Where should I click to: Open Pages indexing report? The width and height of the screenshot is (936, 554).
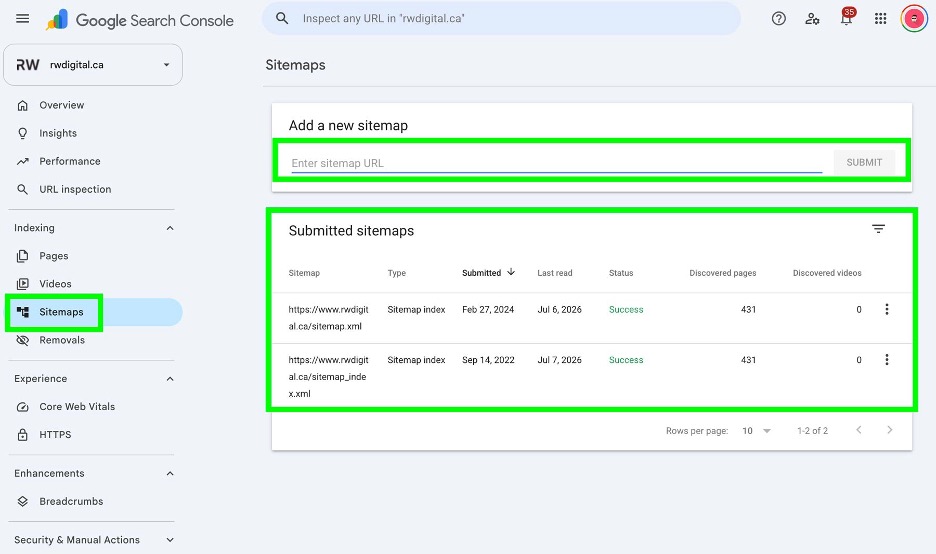(54, 256)
